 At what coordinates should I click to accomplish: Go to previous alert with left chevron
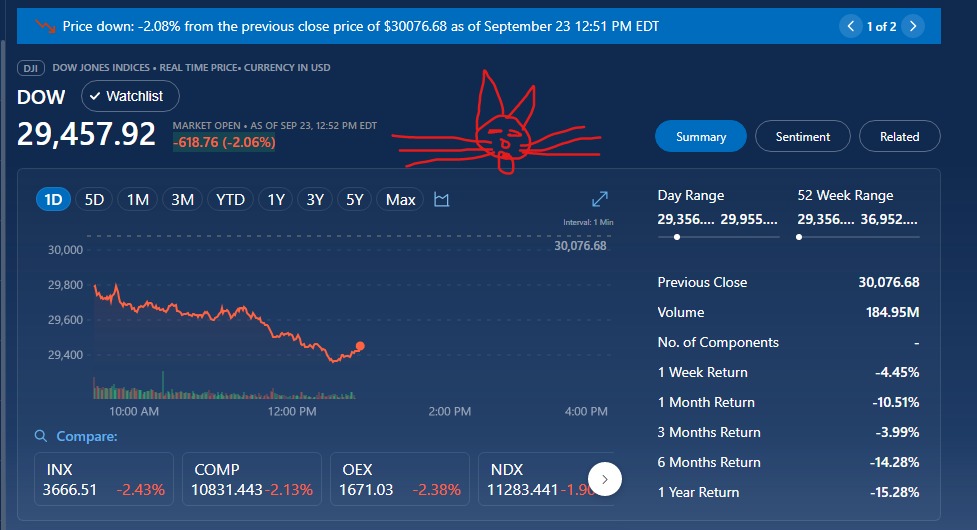[x=851, y=27]
